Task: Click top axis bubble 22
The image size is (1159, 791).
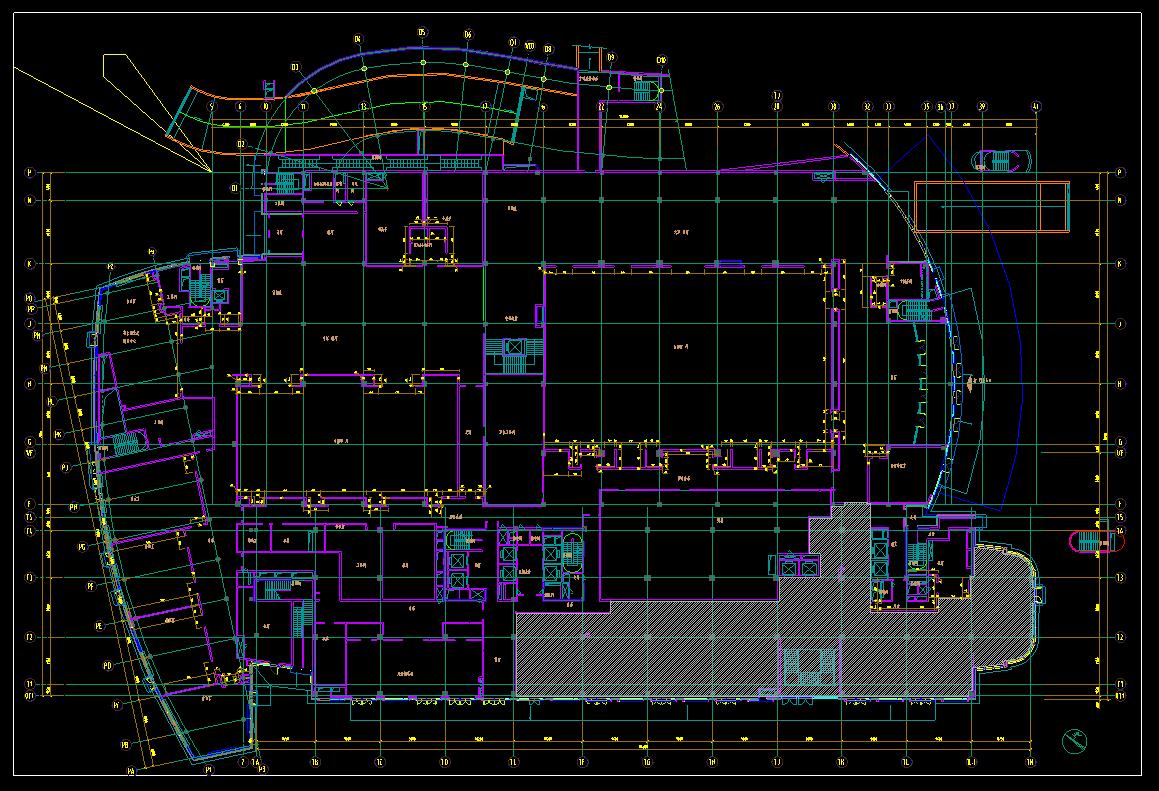Action: (602, 106)
